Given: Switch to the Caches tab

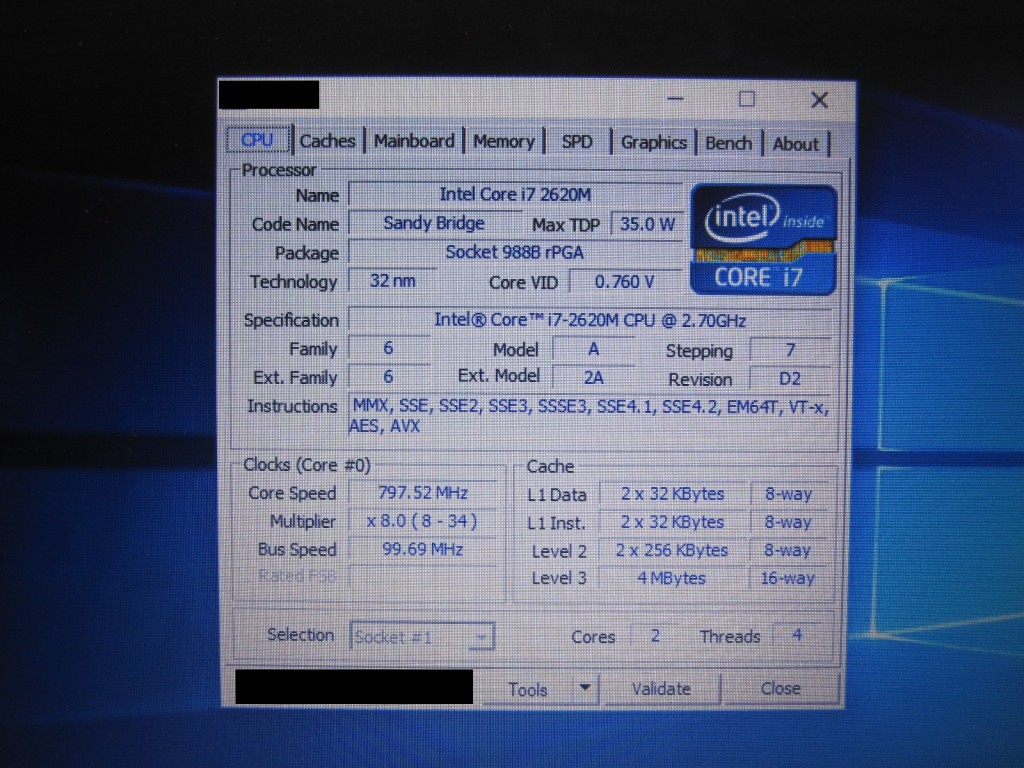Looking at the screenshot, I should click(327, 141).
